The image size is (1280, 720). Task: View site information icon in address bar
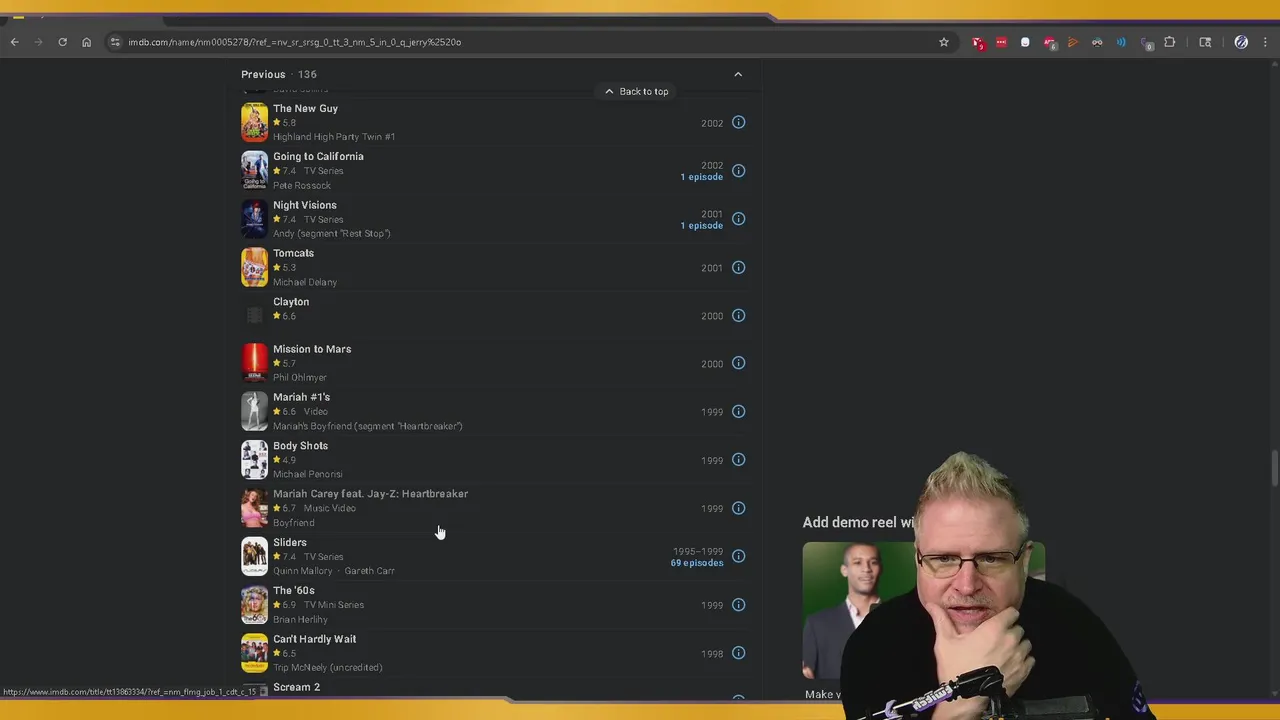coord(115,42)
